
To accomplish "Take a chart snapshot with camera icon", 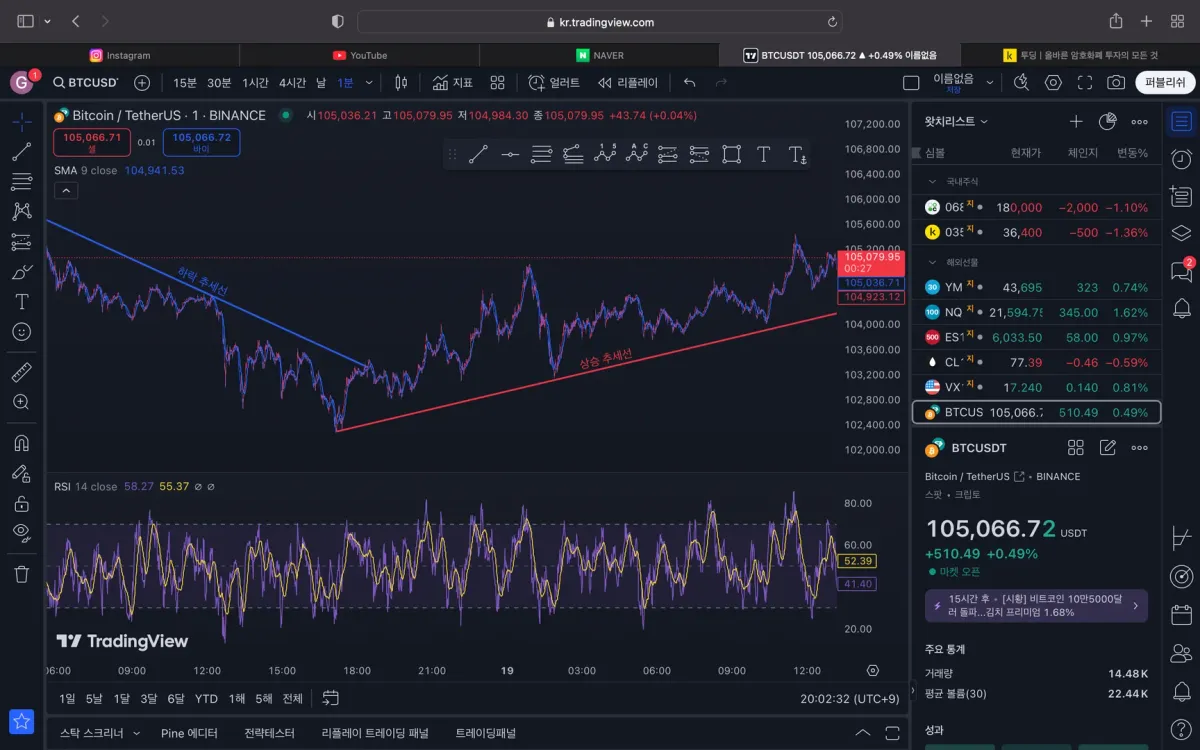I will 1116,83.
